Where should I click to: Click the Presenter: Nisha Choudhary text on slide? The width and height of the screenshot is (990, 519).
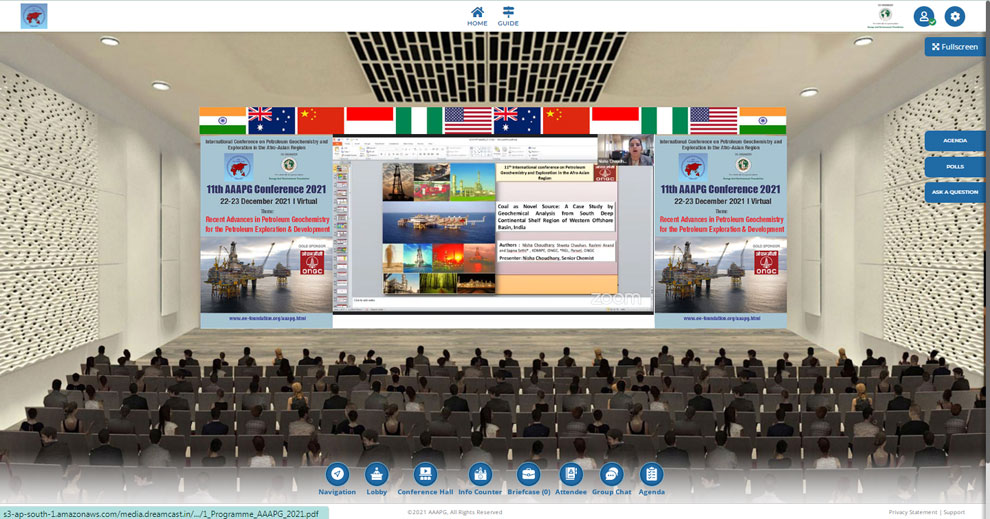(x=547, y=258)
